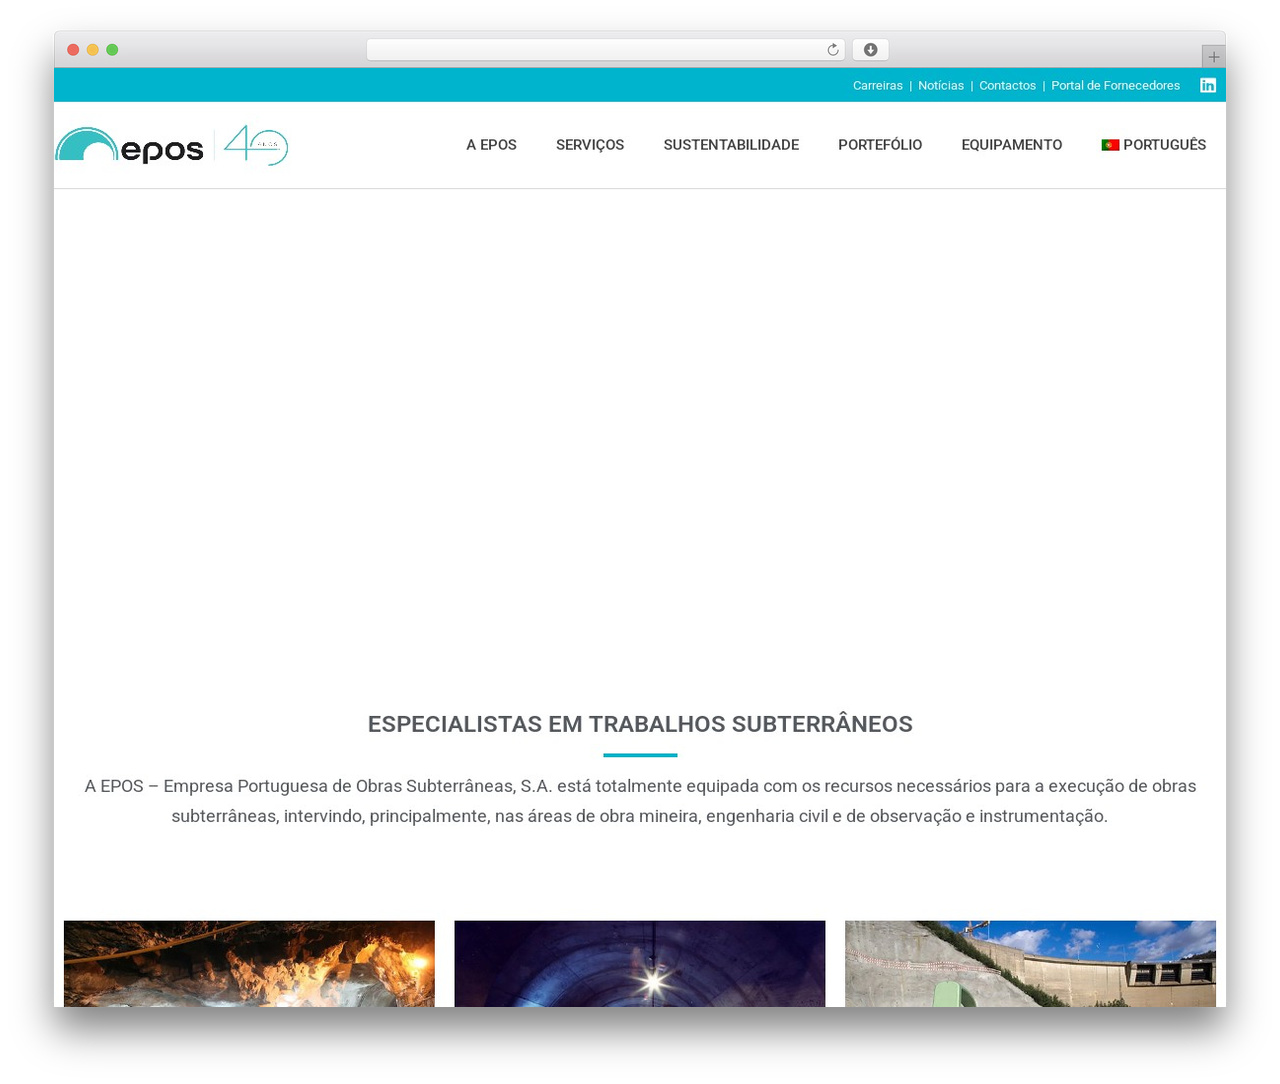Open the Português language selector
The width and height of the screenshot is (1280, 1084).
pos(1154,145)
